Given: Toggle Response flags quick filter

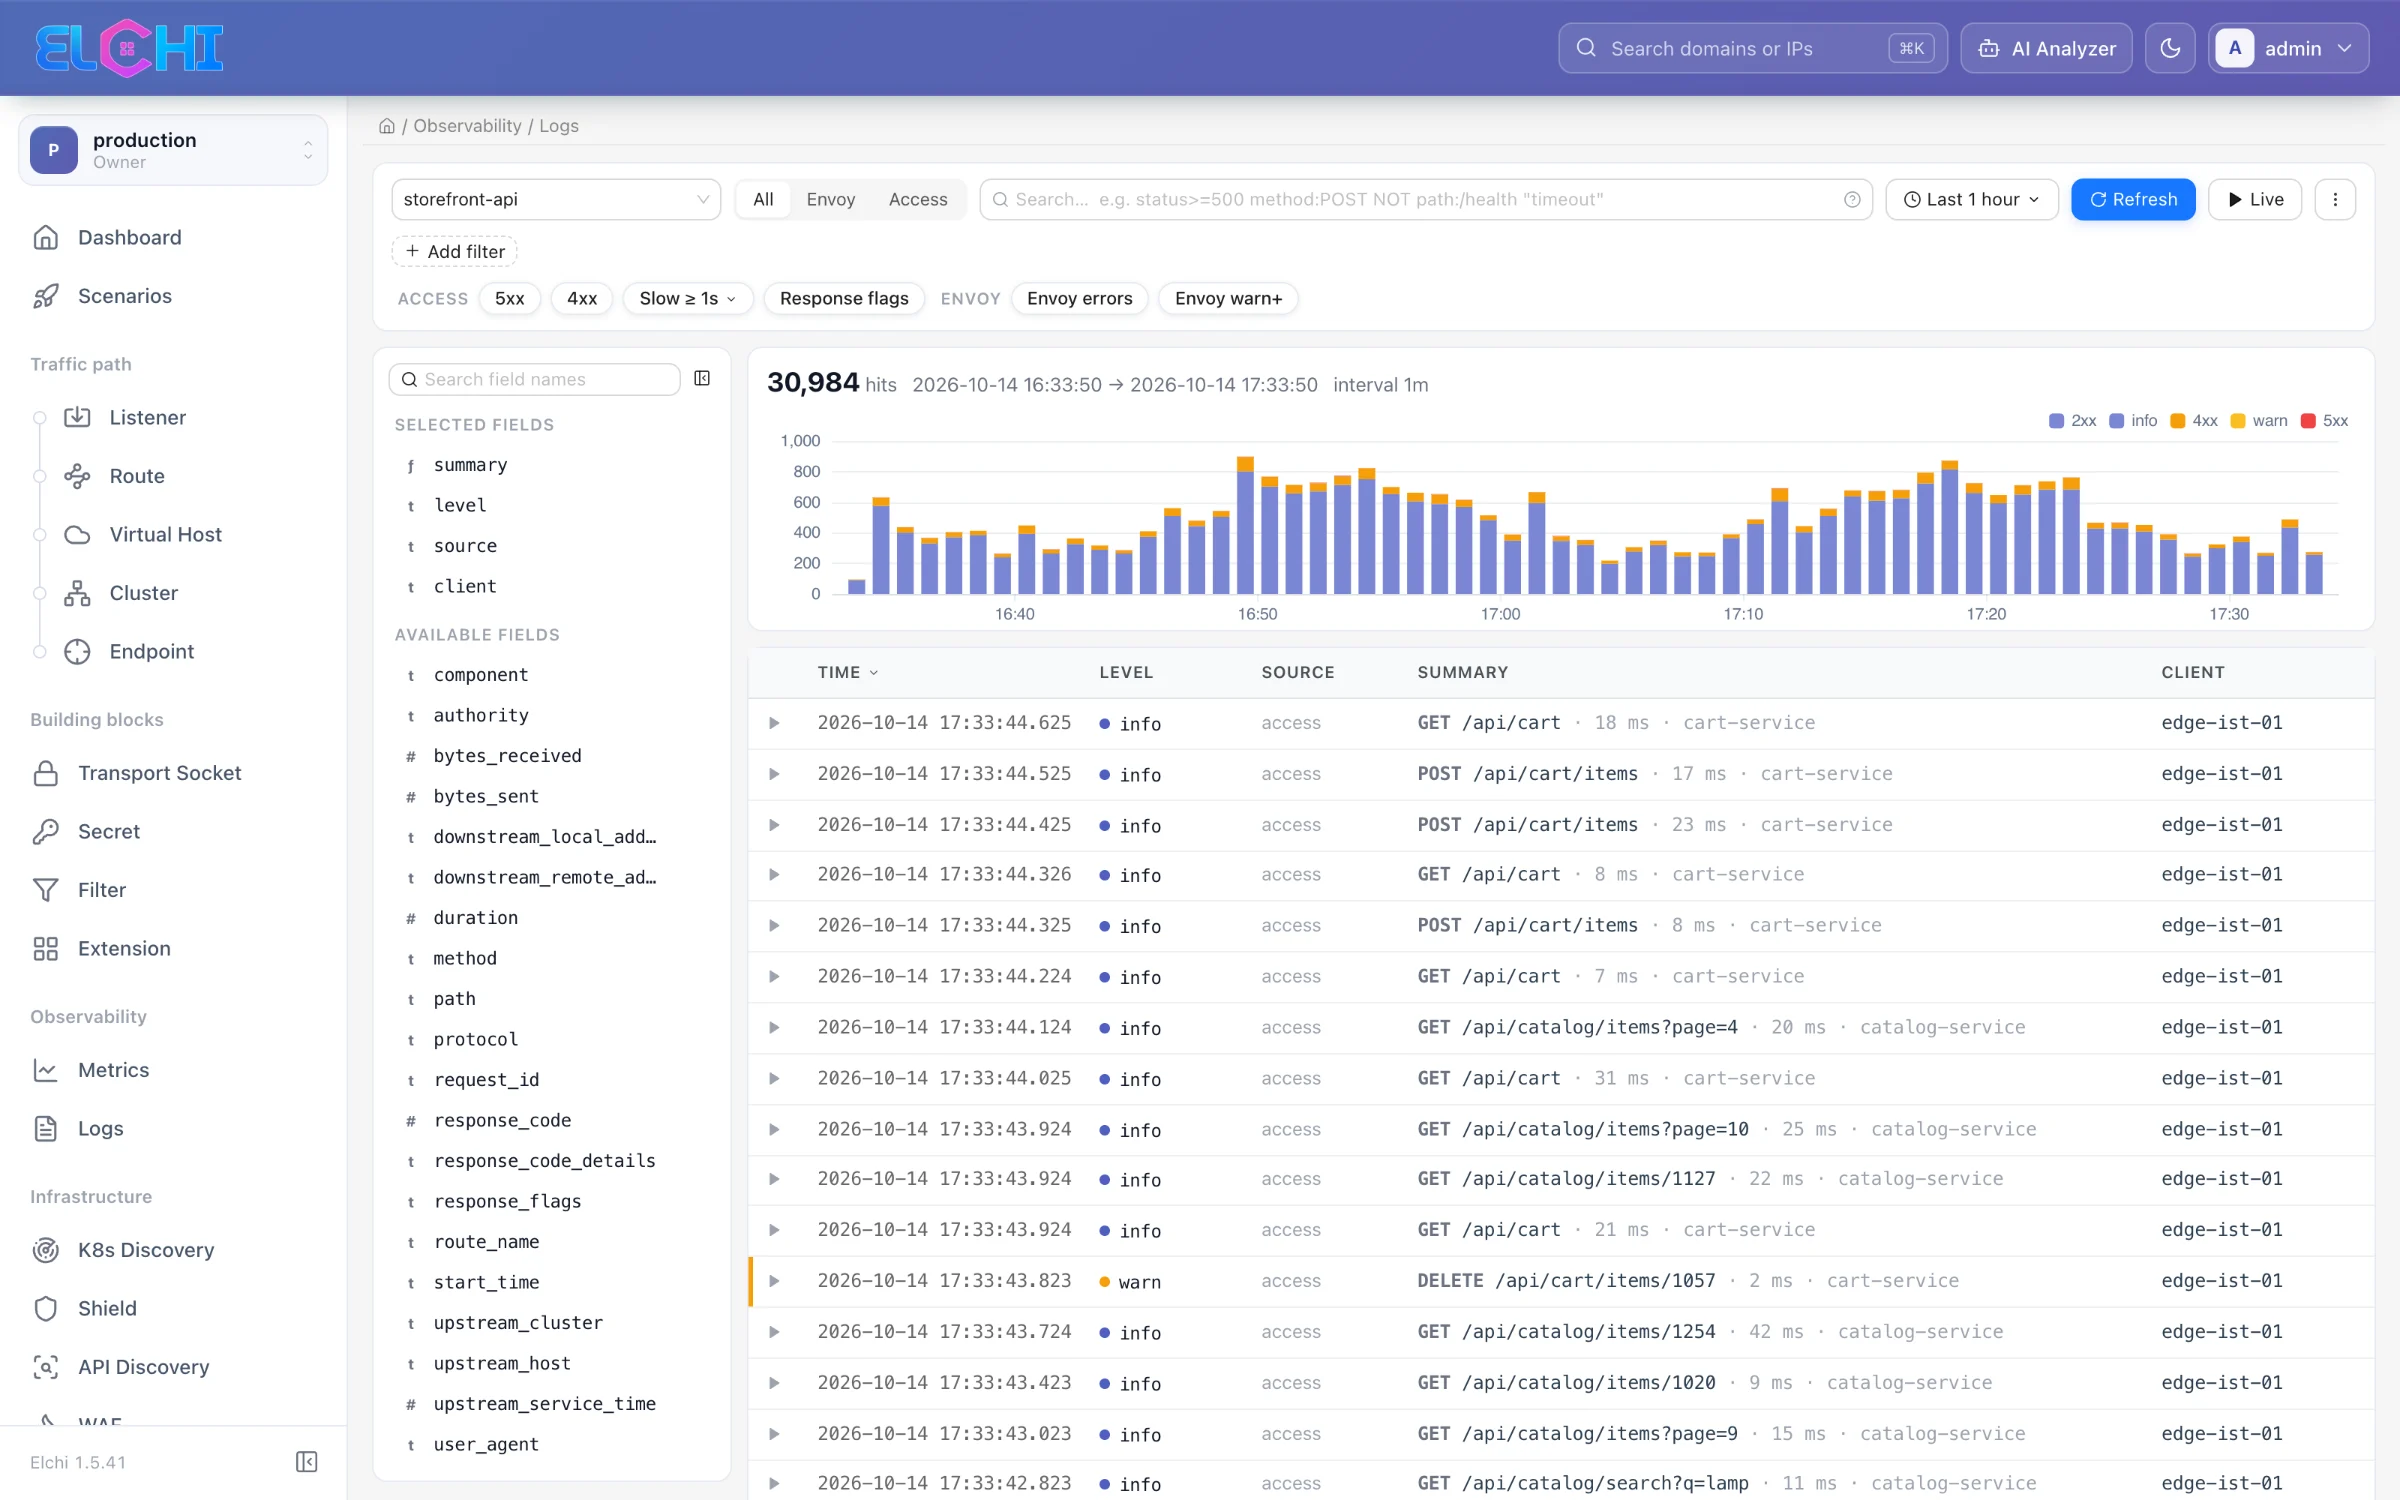Looking at the screenshot, I should coord(844,298).
